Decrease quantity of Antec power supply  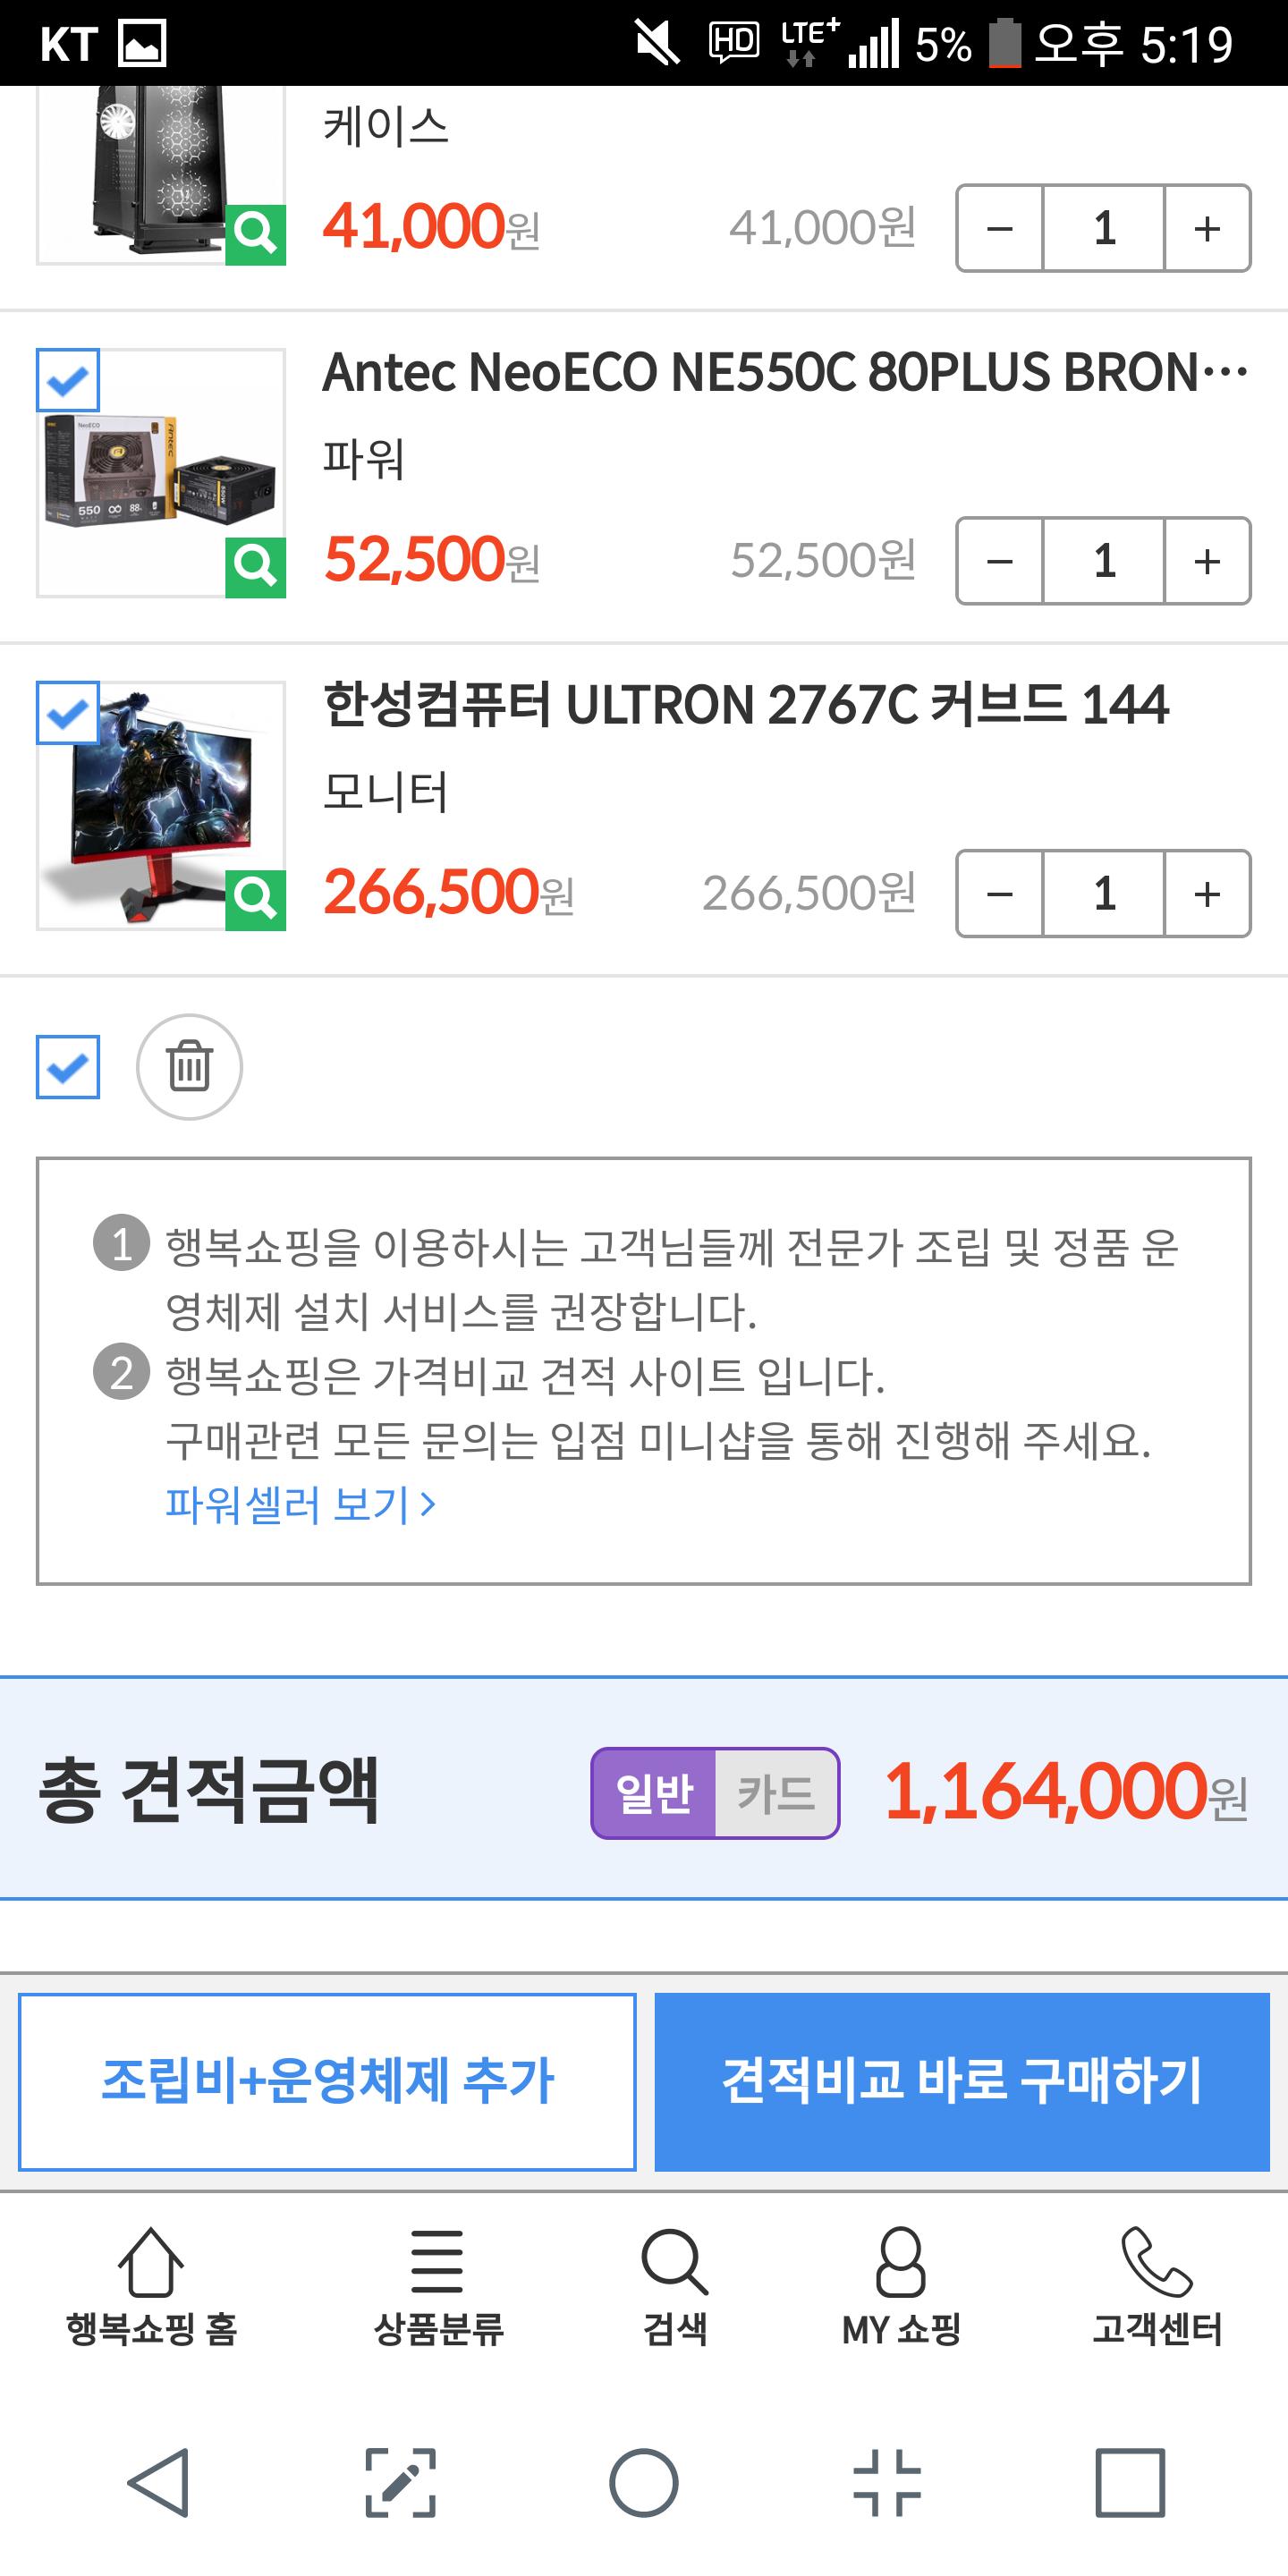click(1000, 561)
